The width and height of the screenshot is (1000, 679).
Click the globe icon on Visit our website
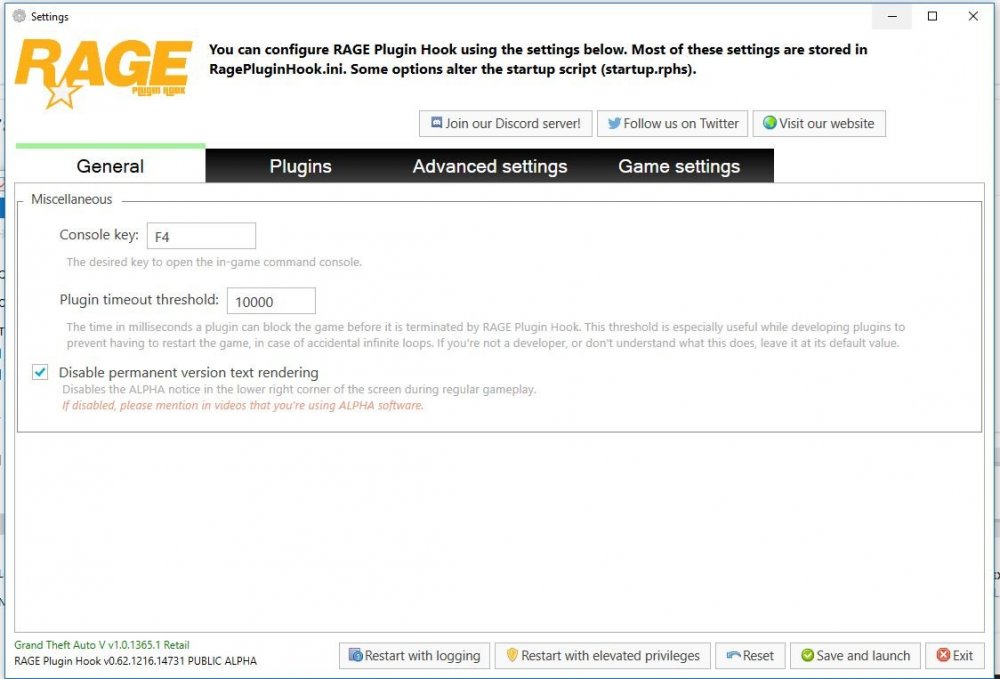tap(770, 122)
